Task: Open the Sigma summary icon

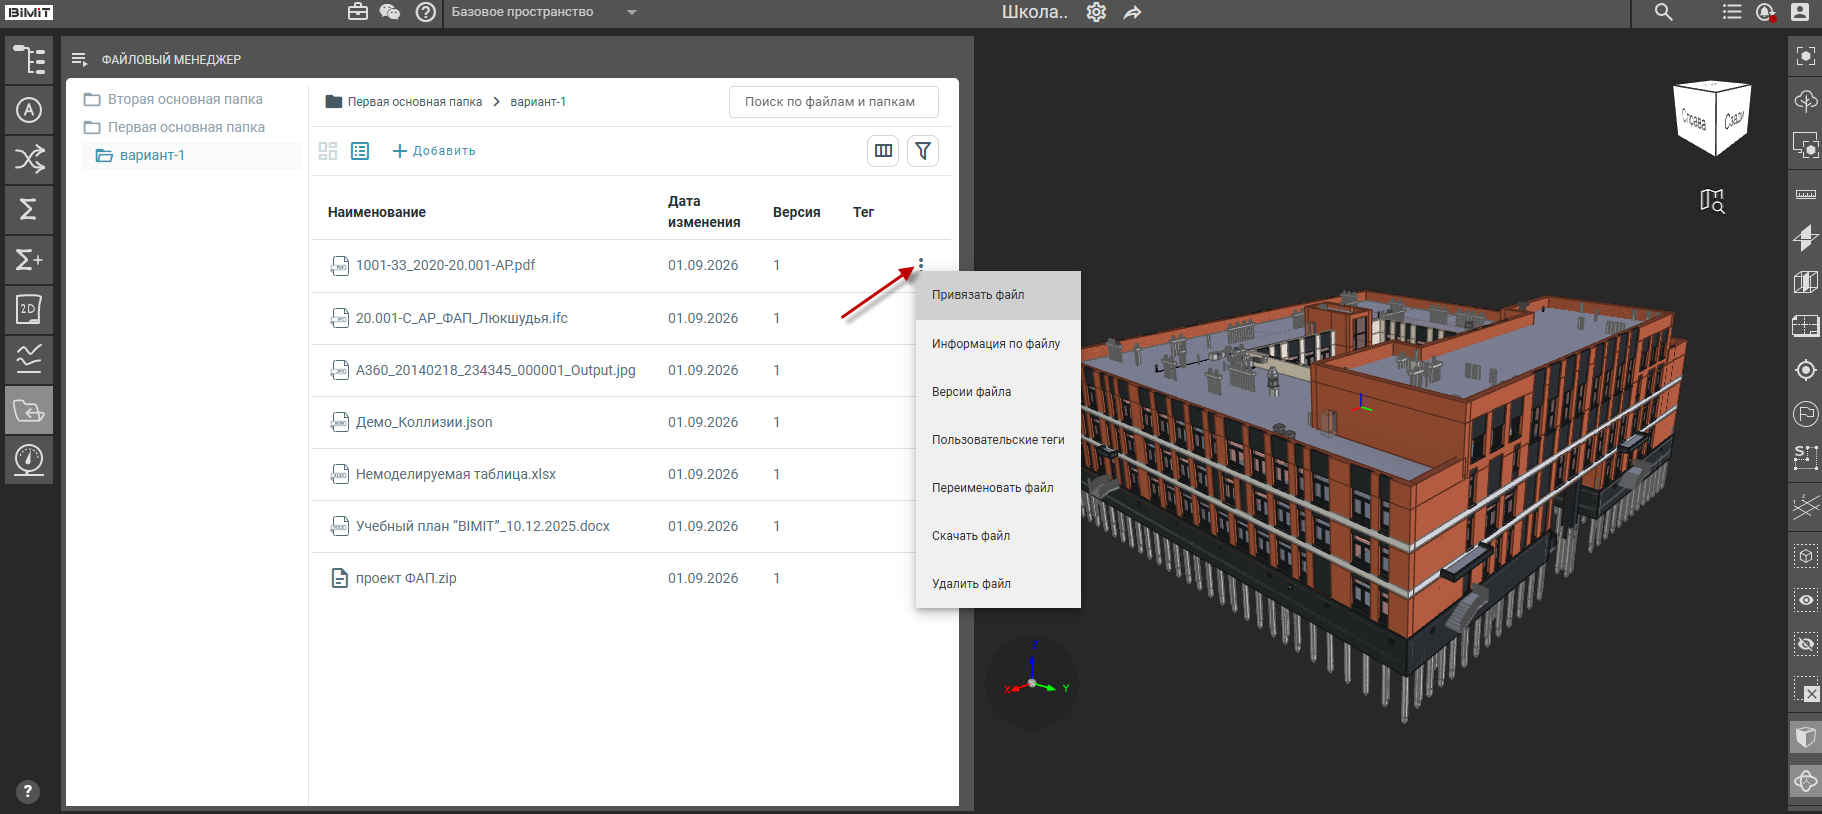Action: click(29, 210)
